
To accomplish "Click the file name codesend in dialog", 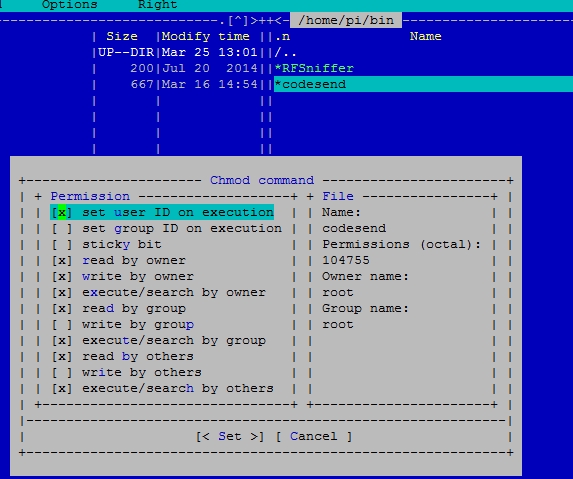I will click(354, 228).
